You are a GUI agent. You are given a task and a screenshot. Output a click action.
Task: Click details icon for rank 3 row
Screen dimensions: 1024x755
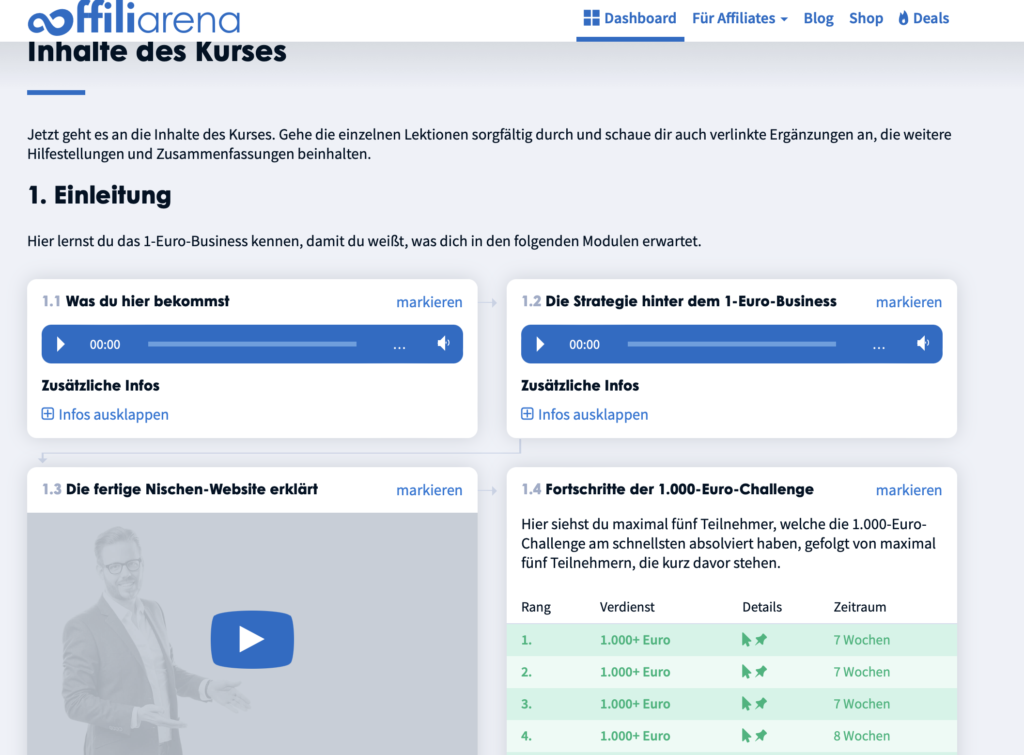(754, 704)
